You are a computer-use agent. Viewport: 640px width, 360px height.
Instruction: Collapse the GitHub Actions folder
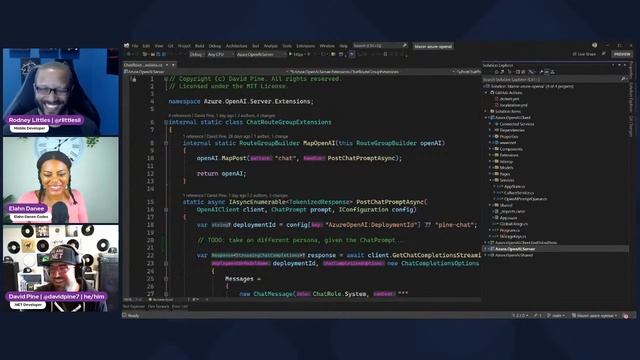coord(487,93)
